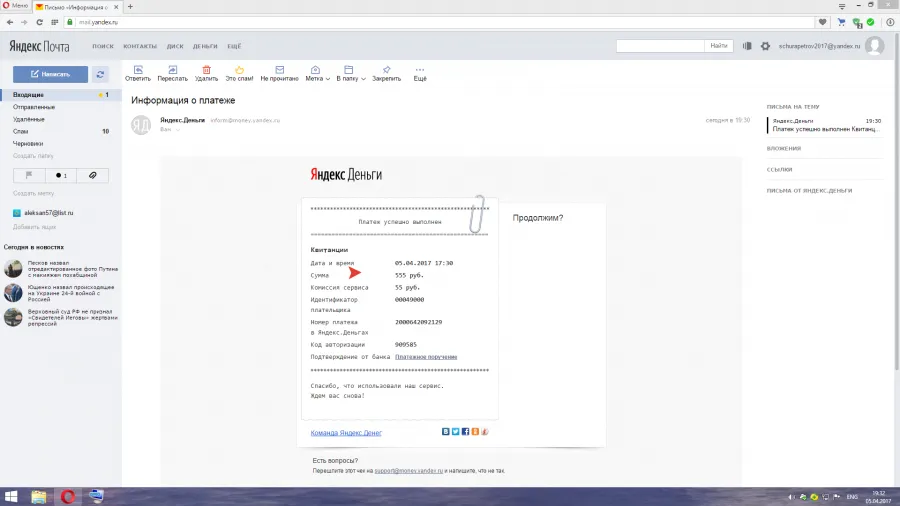Open the Поиск top menu item

[103, 46]
